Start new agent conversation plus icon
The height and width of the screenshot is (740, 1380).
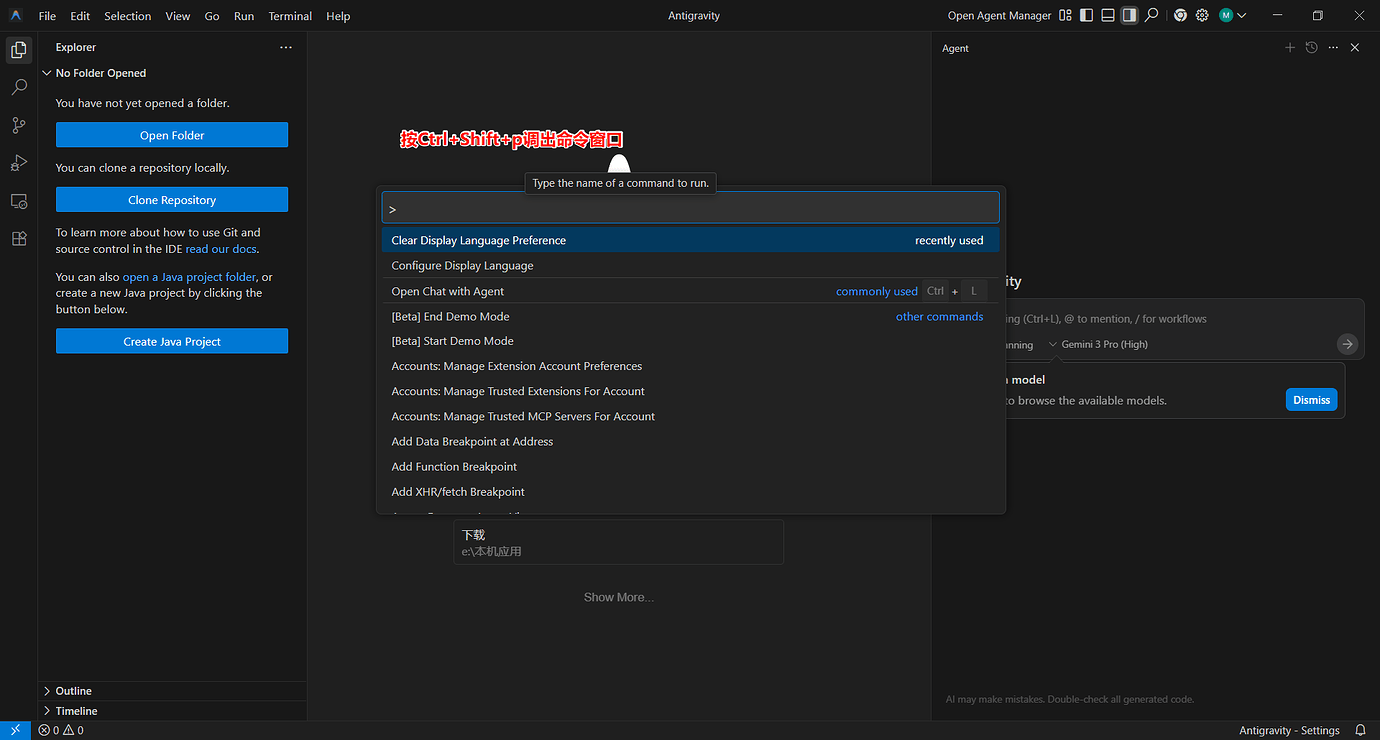[x=1290, y=48]
